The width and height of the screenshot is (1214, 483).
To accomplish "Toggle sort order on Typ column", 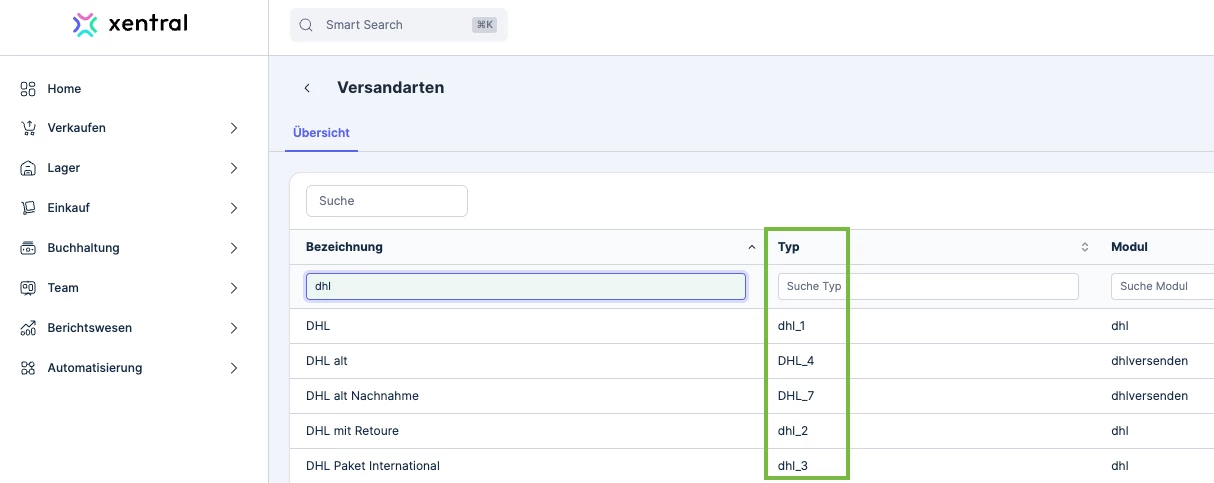I will [x=1084, y=247].
